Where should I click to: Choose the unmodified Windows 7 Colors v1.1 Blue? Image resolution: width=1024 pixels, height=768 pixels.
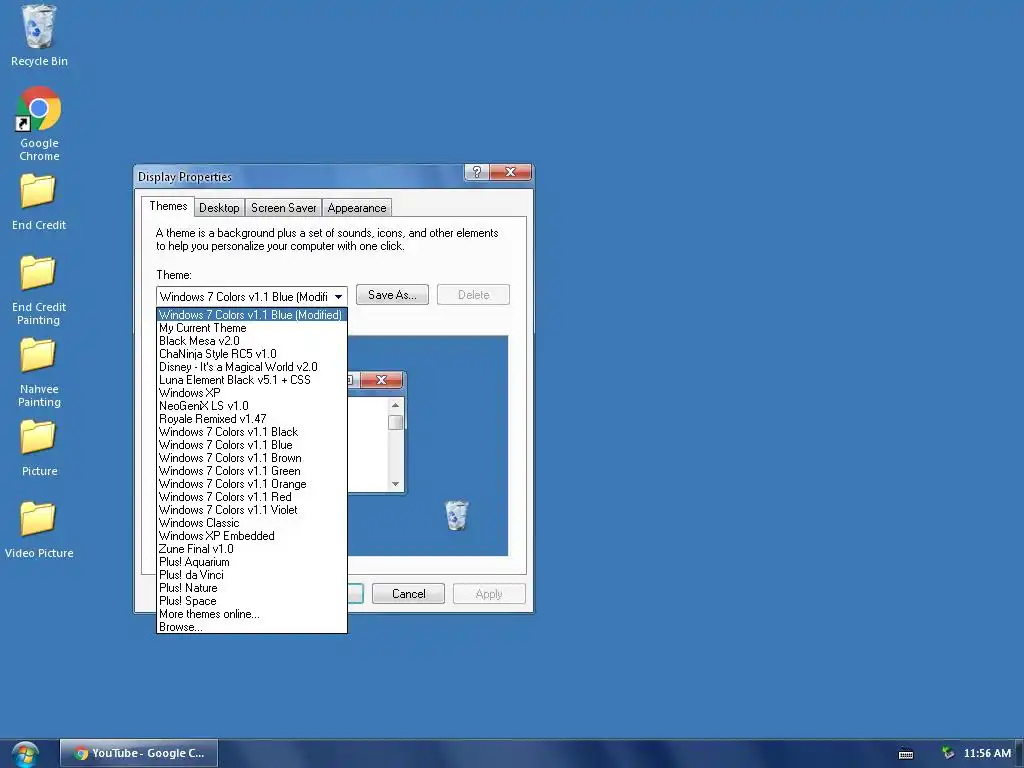coord(251,445)
